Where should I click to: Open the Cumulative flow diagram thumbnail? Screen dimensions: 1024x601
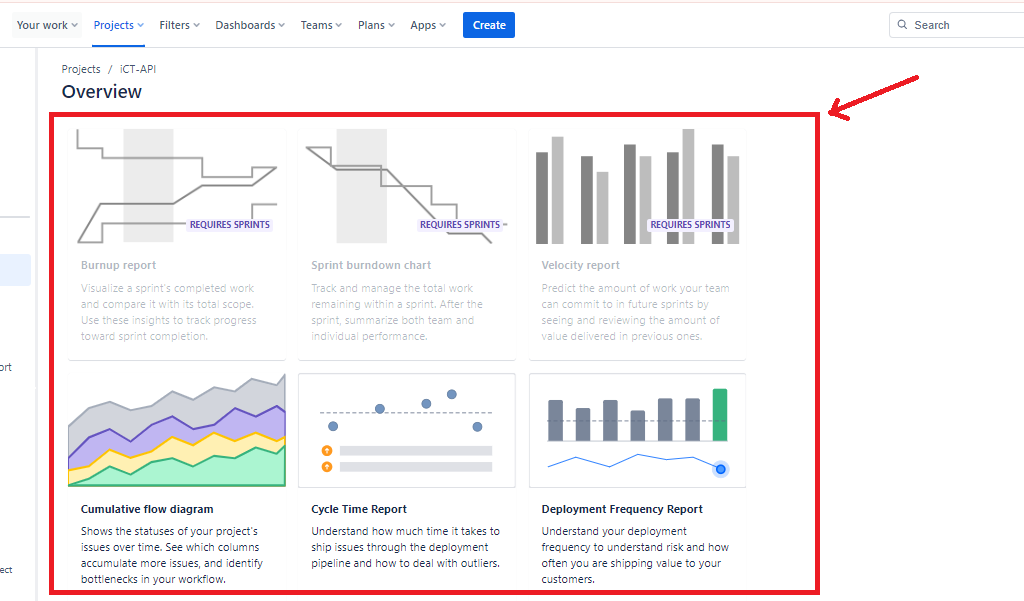176,430
